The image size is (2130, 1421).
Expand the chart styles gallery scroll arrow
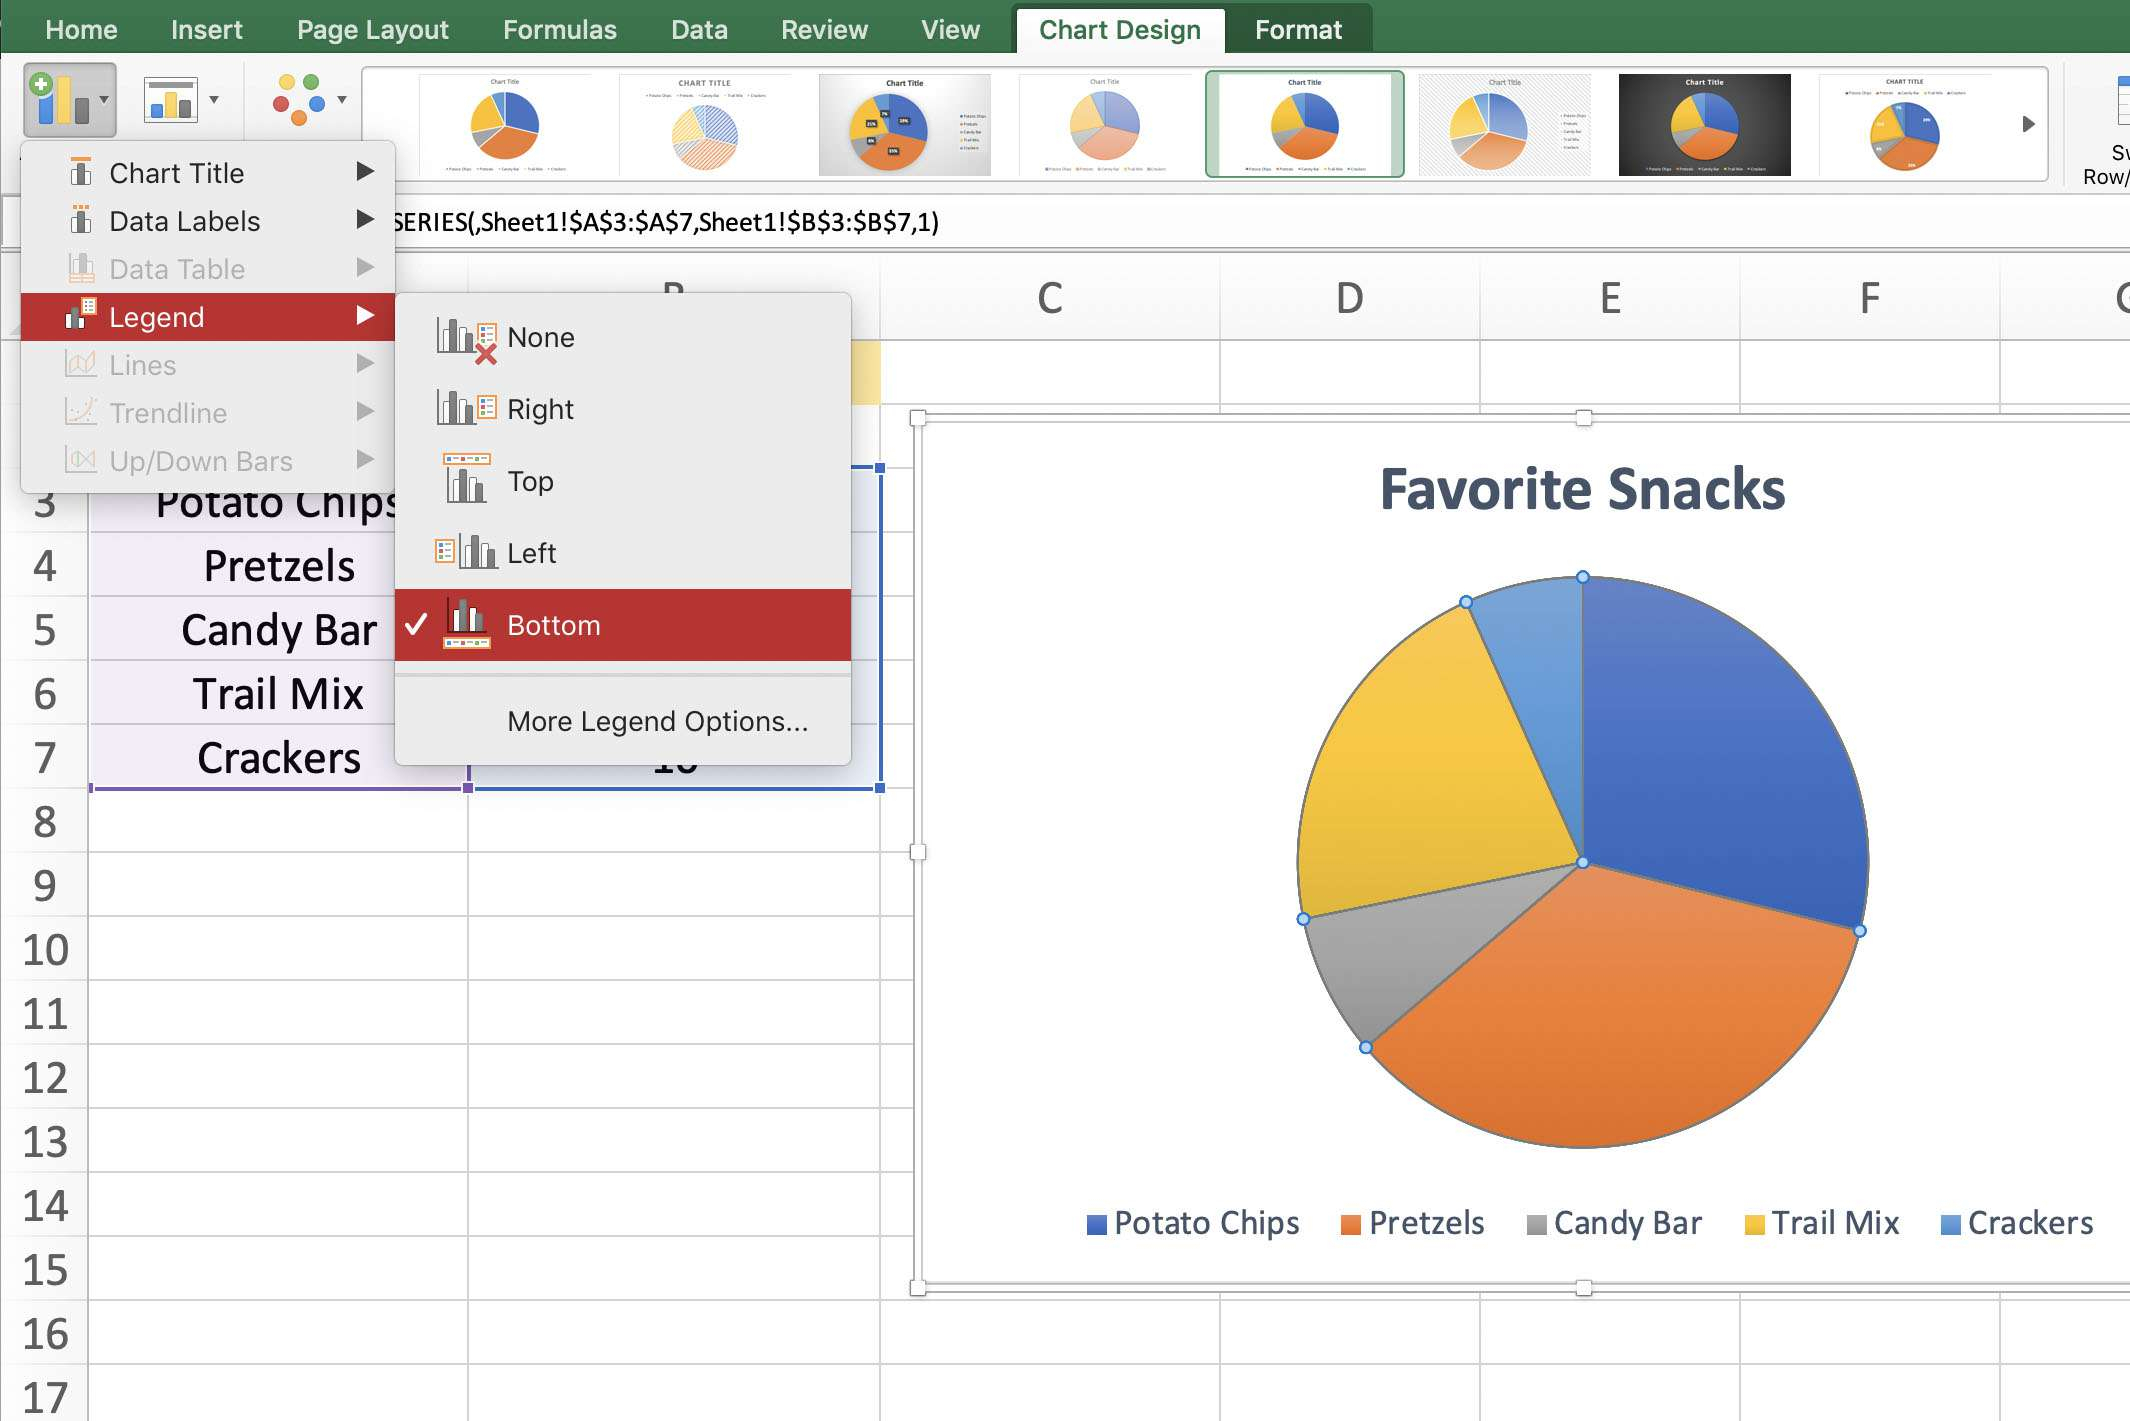[x=2032, y=122]
